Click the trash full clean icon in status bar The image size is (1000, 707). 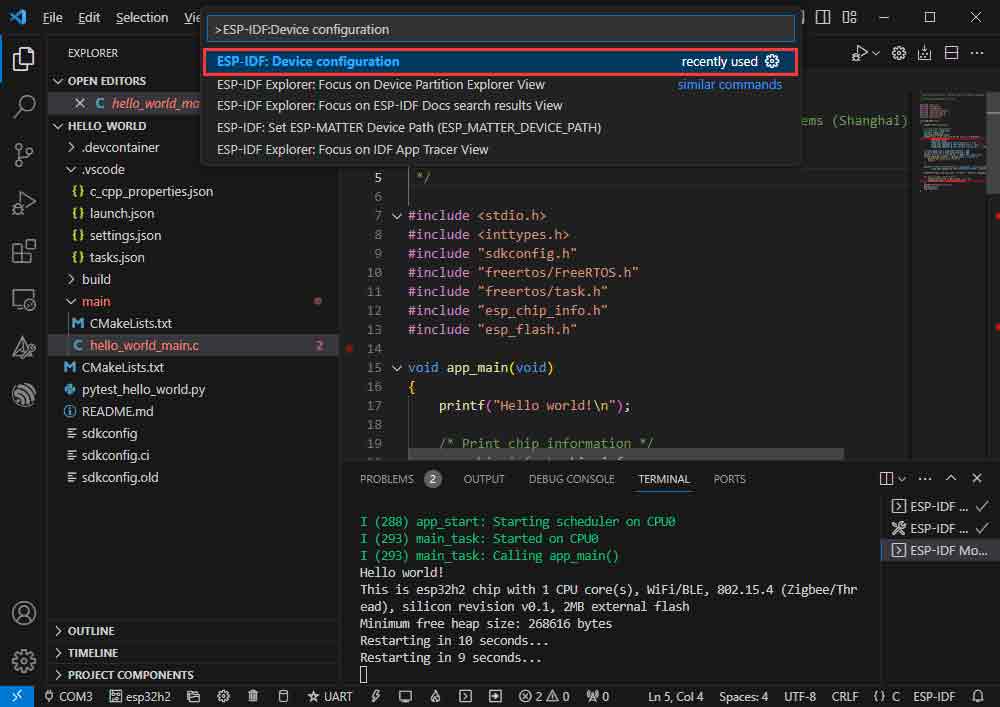pyautogui.click(x=253, y=697)
